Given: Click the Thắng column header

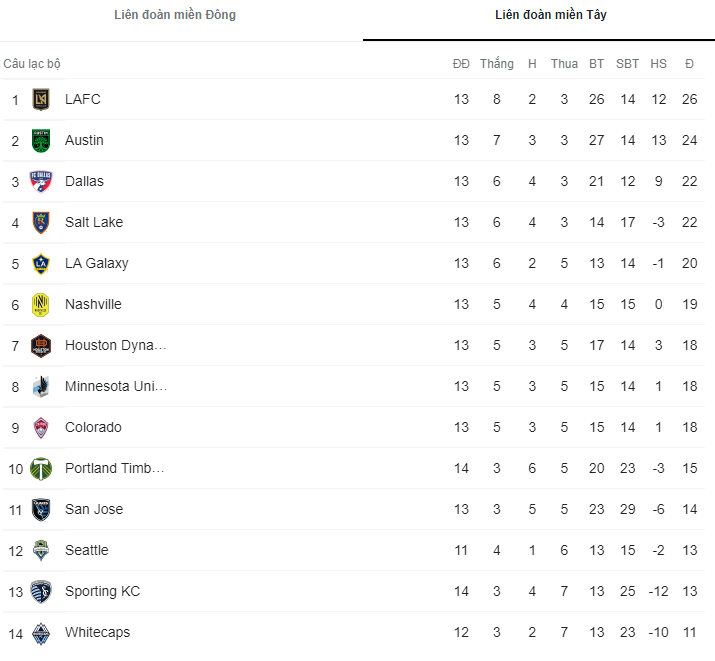Looking at the screenshot, I should (496, 64).
